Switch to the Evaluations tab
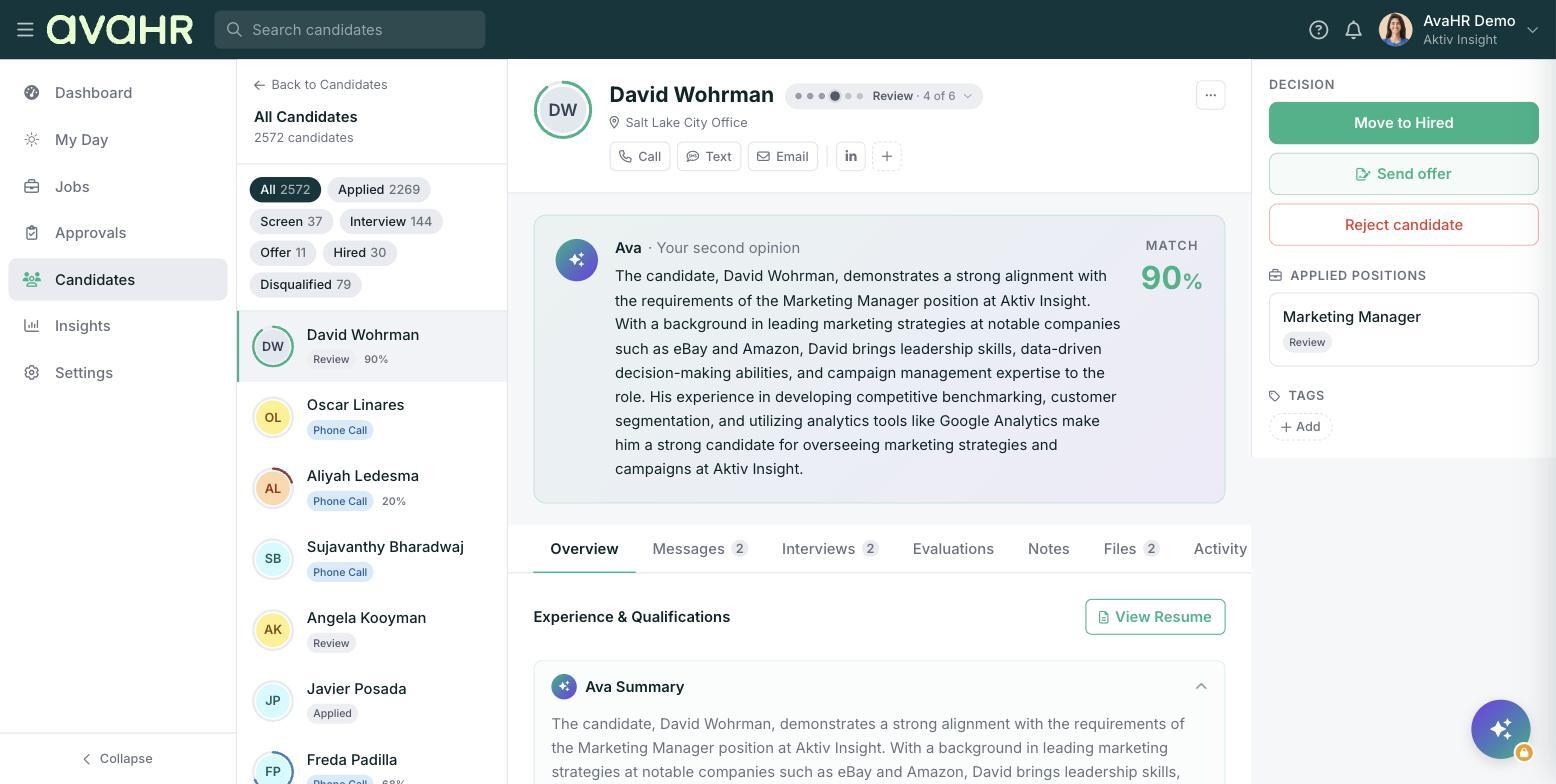 coord(953,549)
